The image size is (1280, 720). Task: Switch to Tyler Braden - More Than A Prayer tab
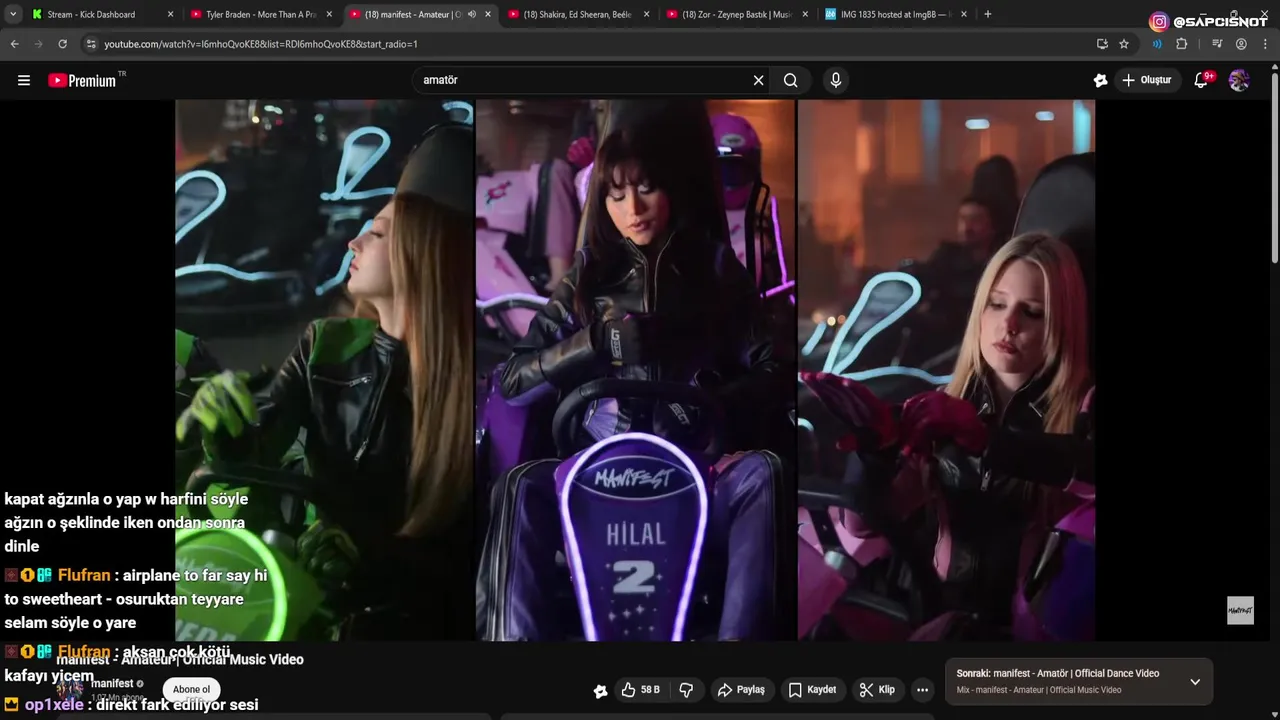point(261,15)
